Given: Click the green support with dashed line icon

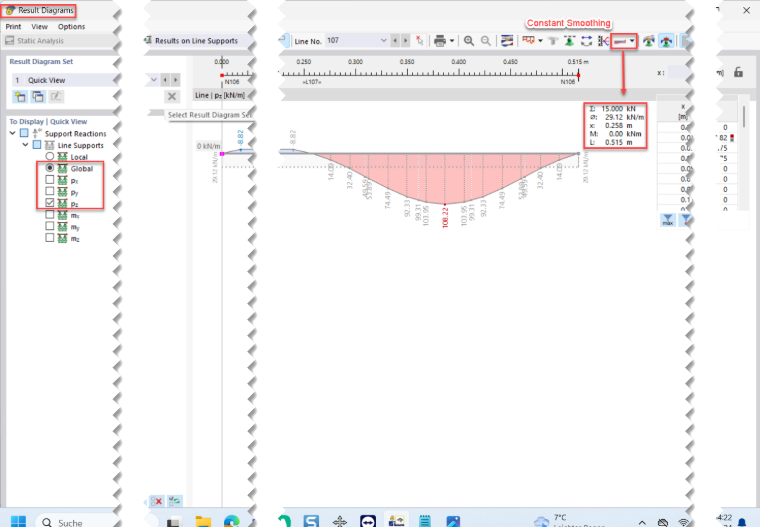Looking at the screenshot, I should point(570,41).
